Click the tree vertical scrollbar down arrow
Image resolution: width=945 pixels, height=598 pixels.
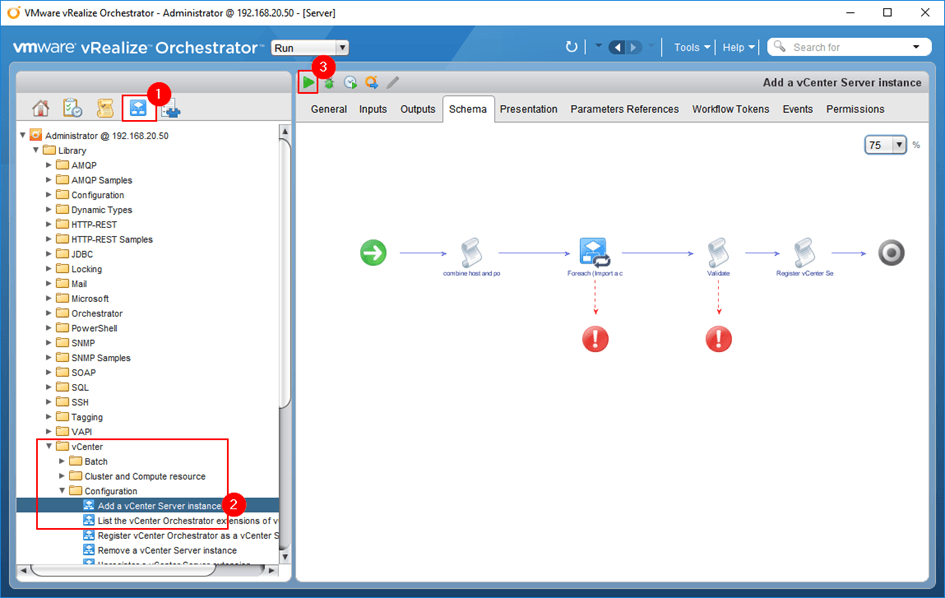coord(285,556)
